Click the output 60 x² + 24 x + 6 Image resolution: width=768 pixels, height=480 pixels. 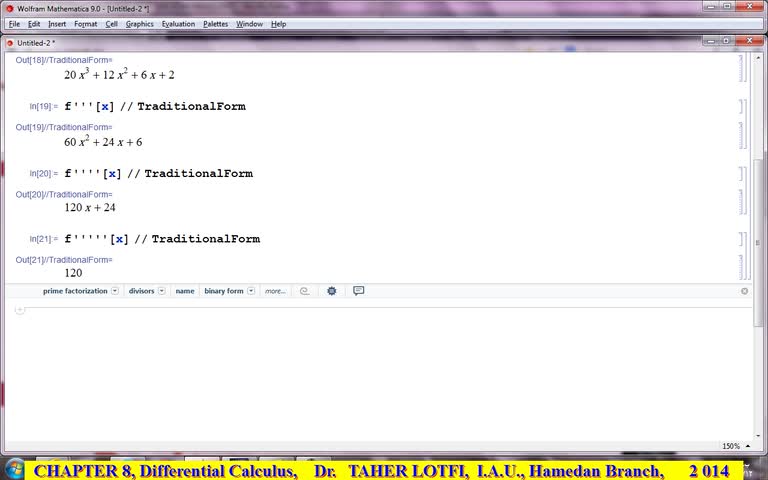pyautogui.click(x=103, y=142)
